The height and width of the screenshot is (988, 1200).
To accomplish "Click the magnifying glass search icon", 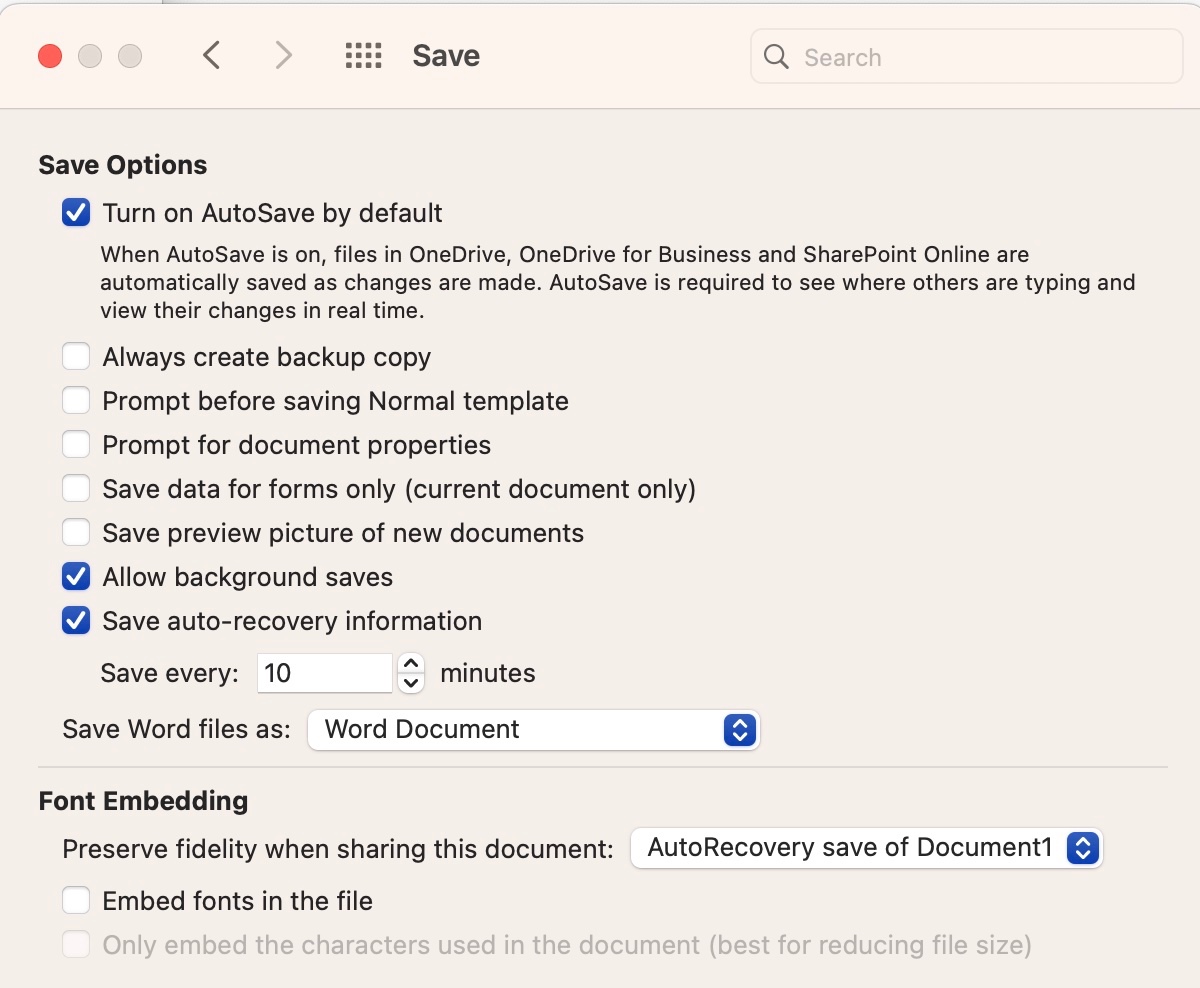I will [x=776, y=56].
